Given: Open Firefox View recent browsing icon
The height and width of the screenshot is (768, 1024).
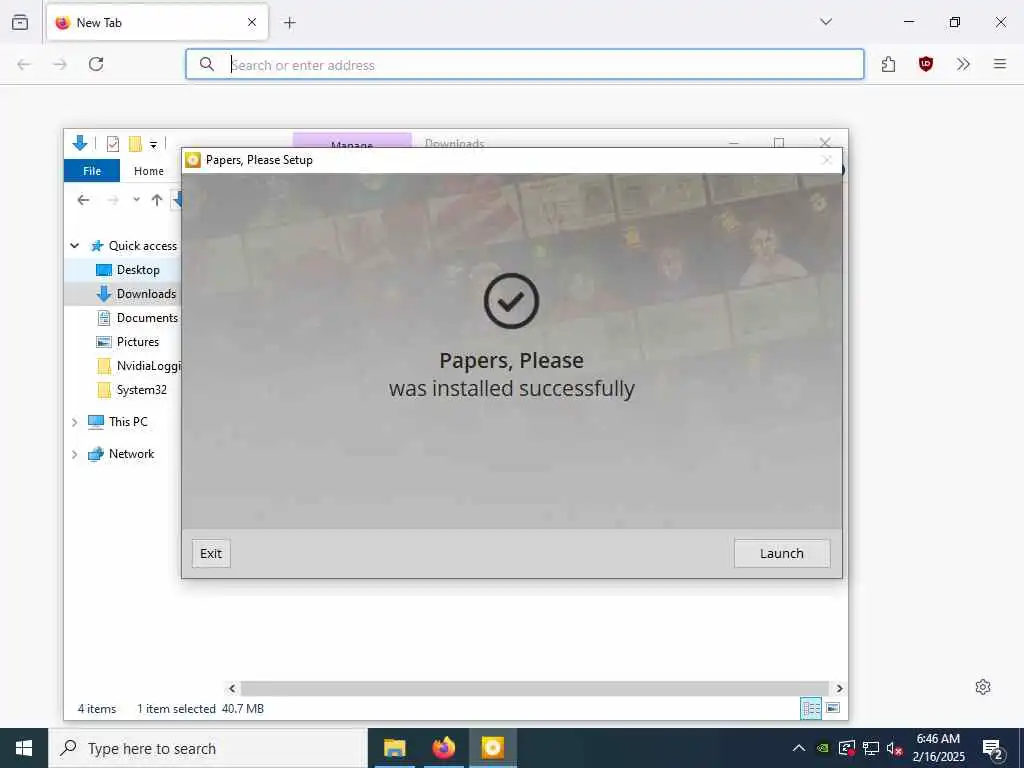Looking at the screenshot, I should point(20,22).
